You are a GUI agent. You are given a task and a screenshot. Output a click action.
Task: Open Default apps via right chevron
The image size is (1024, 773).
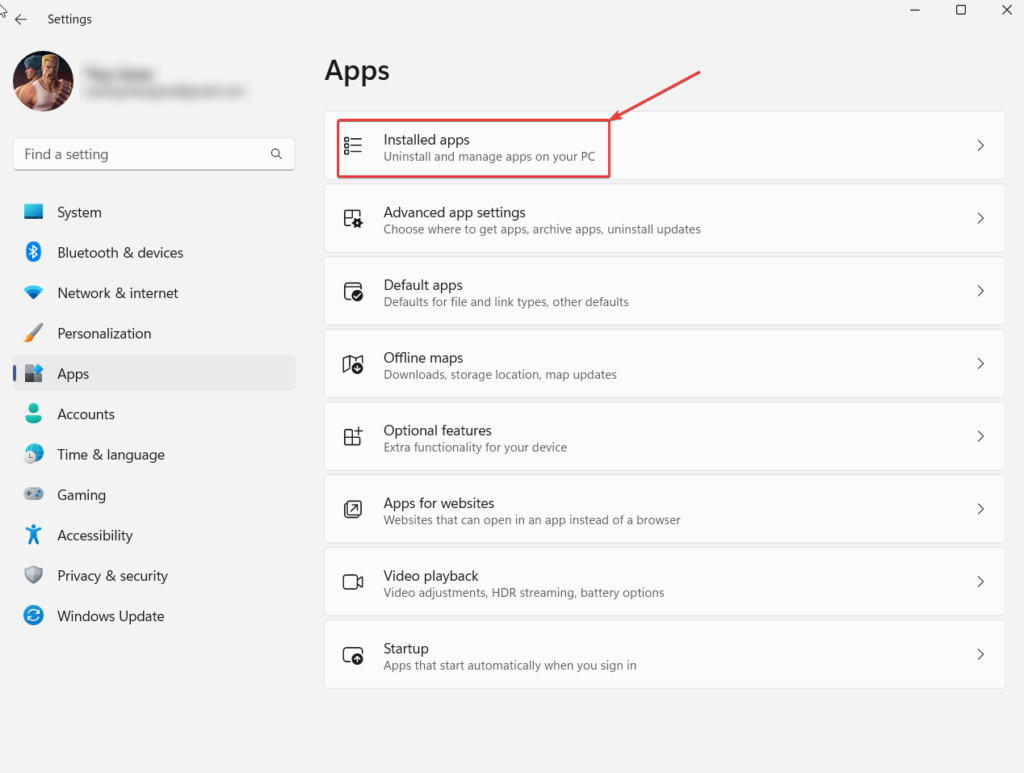coord(980,291)
